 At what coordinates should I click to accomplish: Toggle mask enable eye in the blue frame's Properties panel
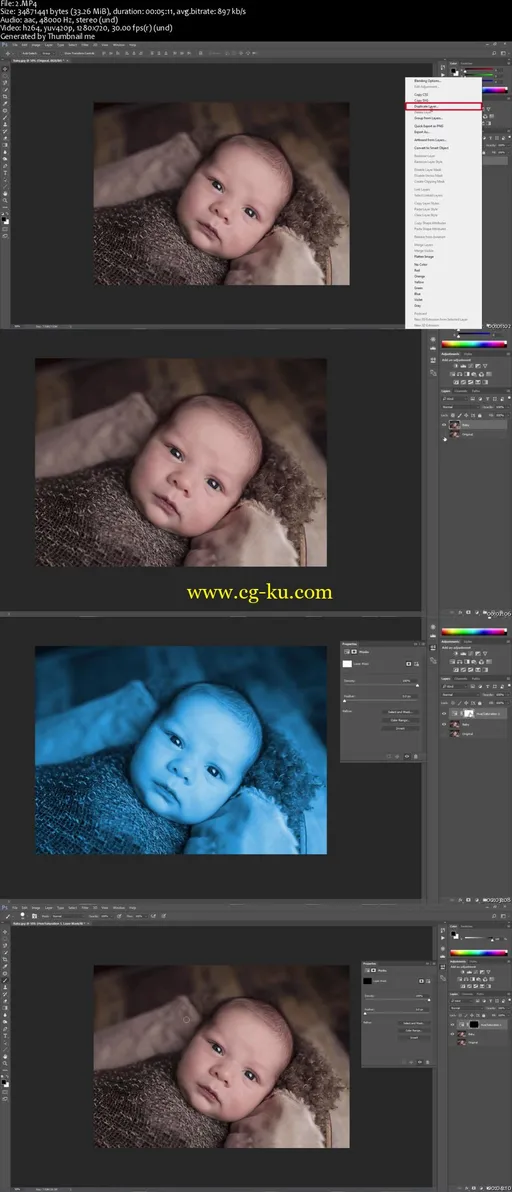[407, 756]
